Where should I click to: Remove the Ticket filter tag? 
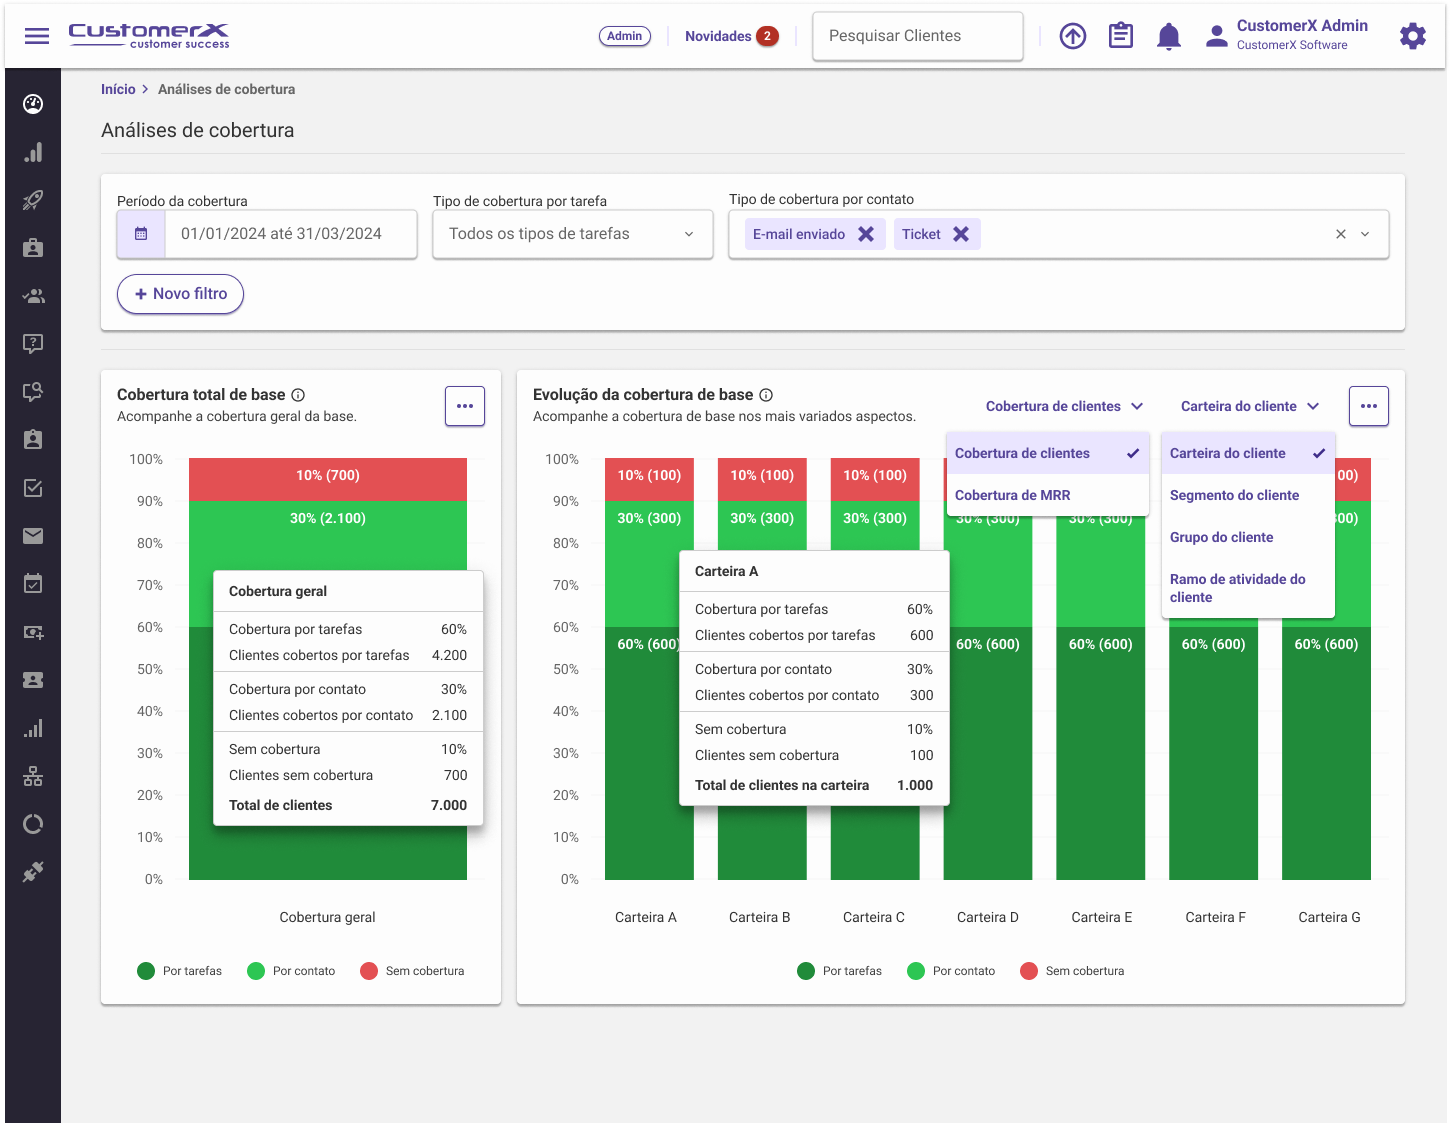961,234
